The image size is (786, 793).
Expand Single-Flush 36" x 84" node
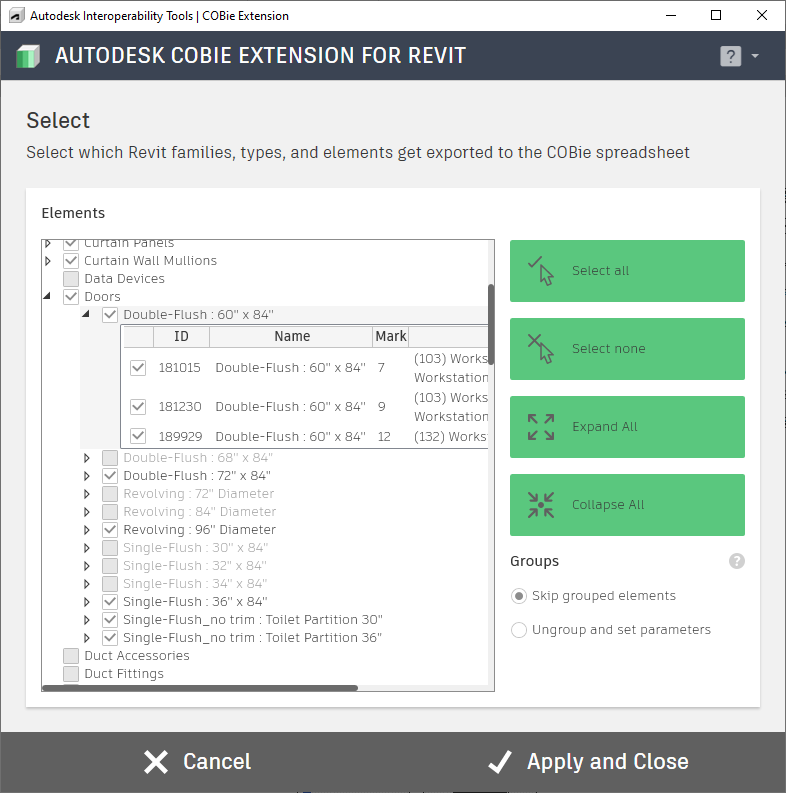pos(87,602)
